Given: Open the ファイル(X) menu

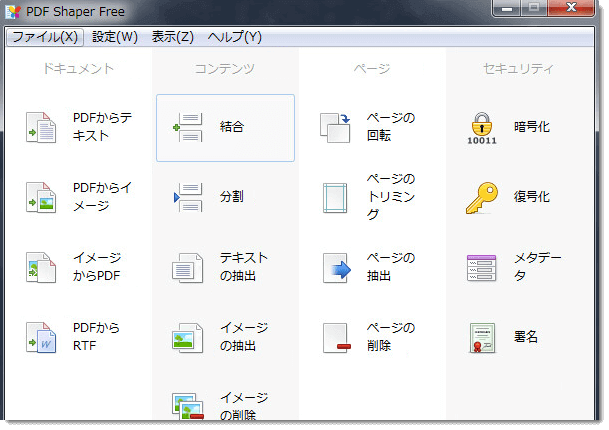Looking at the screenshot, I should [x=45, y=37].
